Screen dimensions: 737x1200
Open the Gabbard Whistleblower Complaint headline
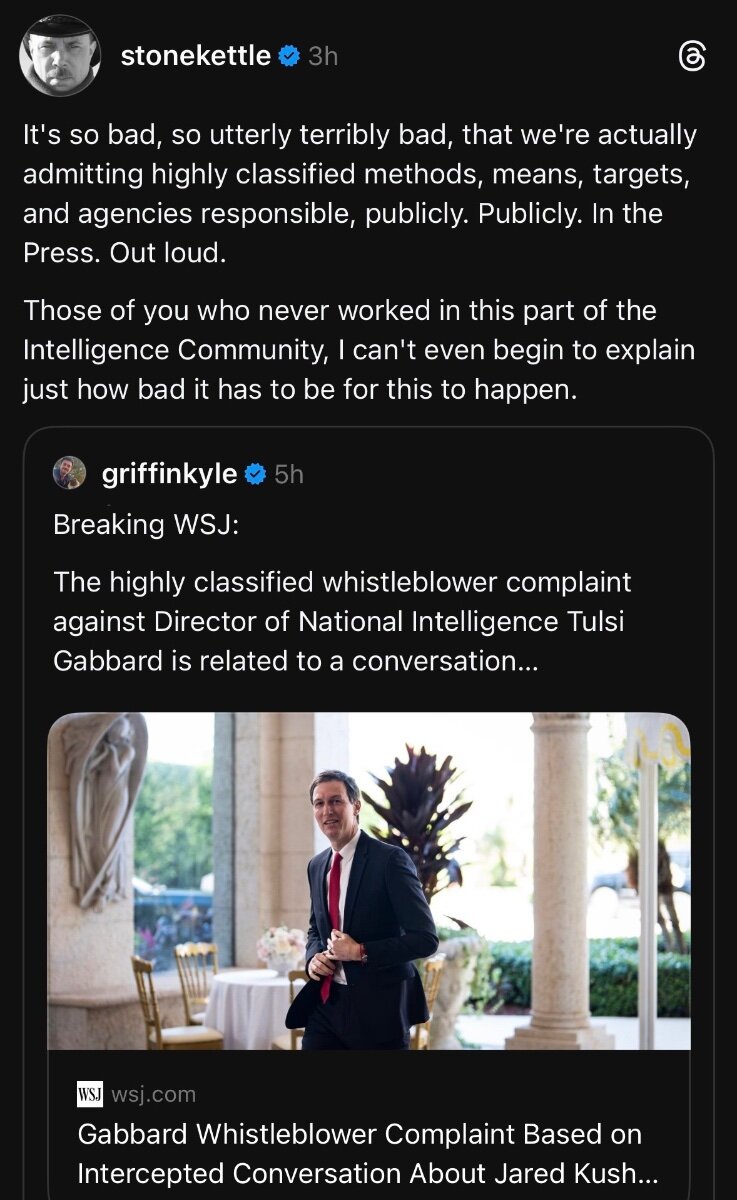(x=368, y=1152)
